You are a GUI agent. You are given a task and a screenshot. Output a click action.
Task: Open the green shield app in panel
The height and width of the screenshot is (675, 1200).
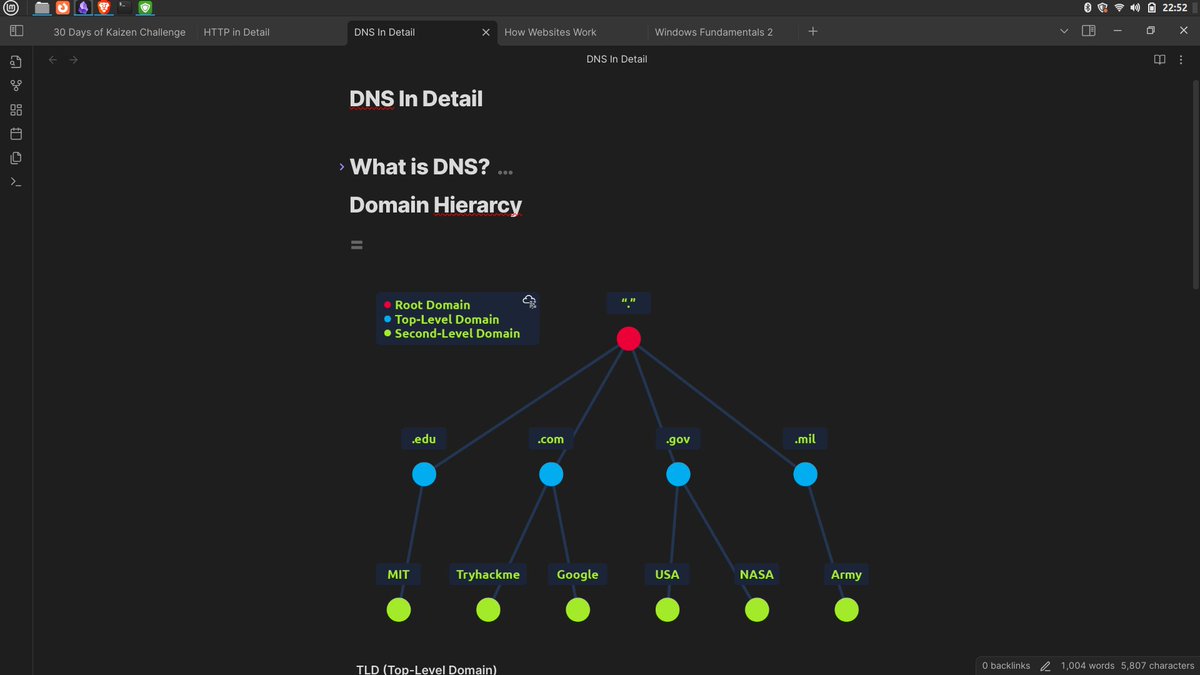tap(145, 8)
